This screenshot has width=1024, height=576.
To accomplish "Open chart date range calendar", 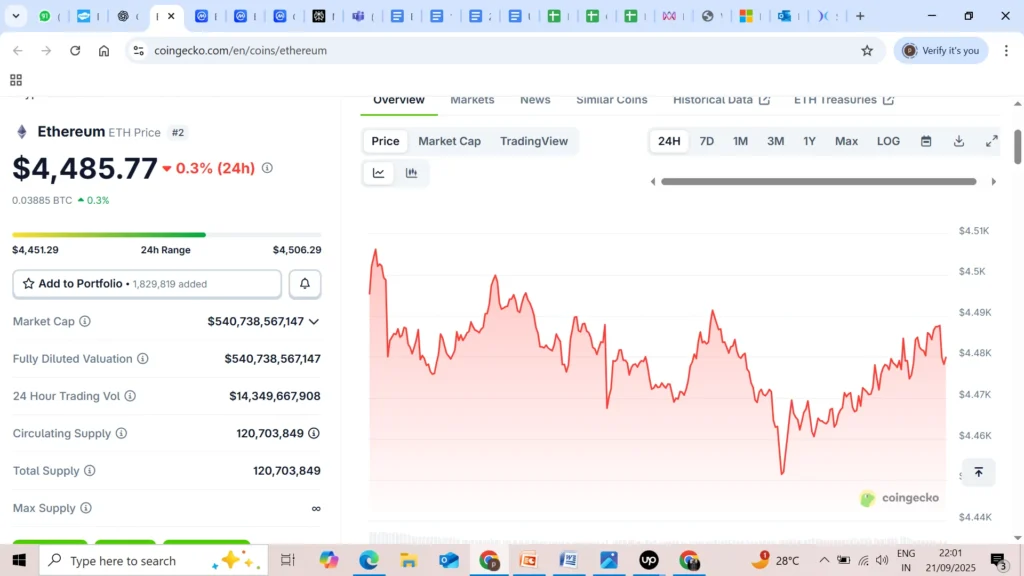I will [926, 141].
